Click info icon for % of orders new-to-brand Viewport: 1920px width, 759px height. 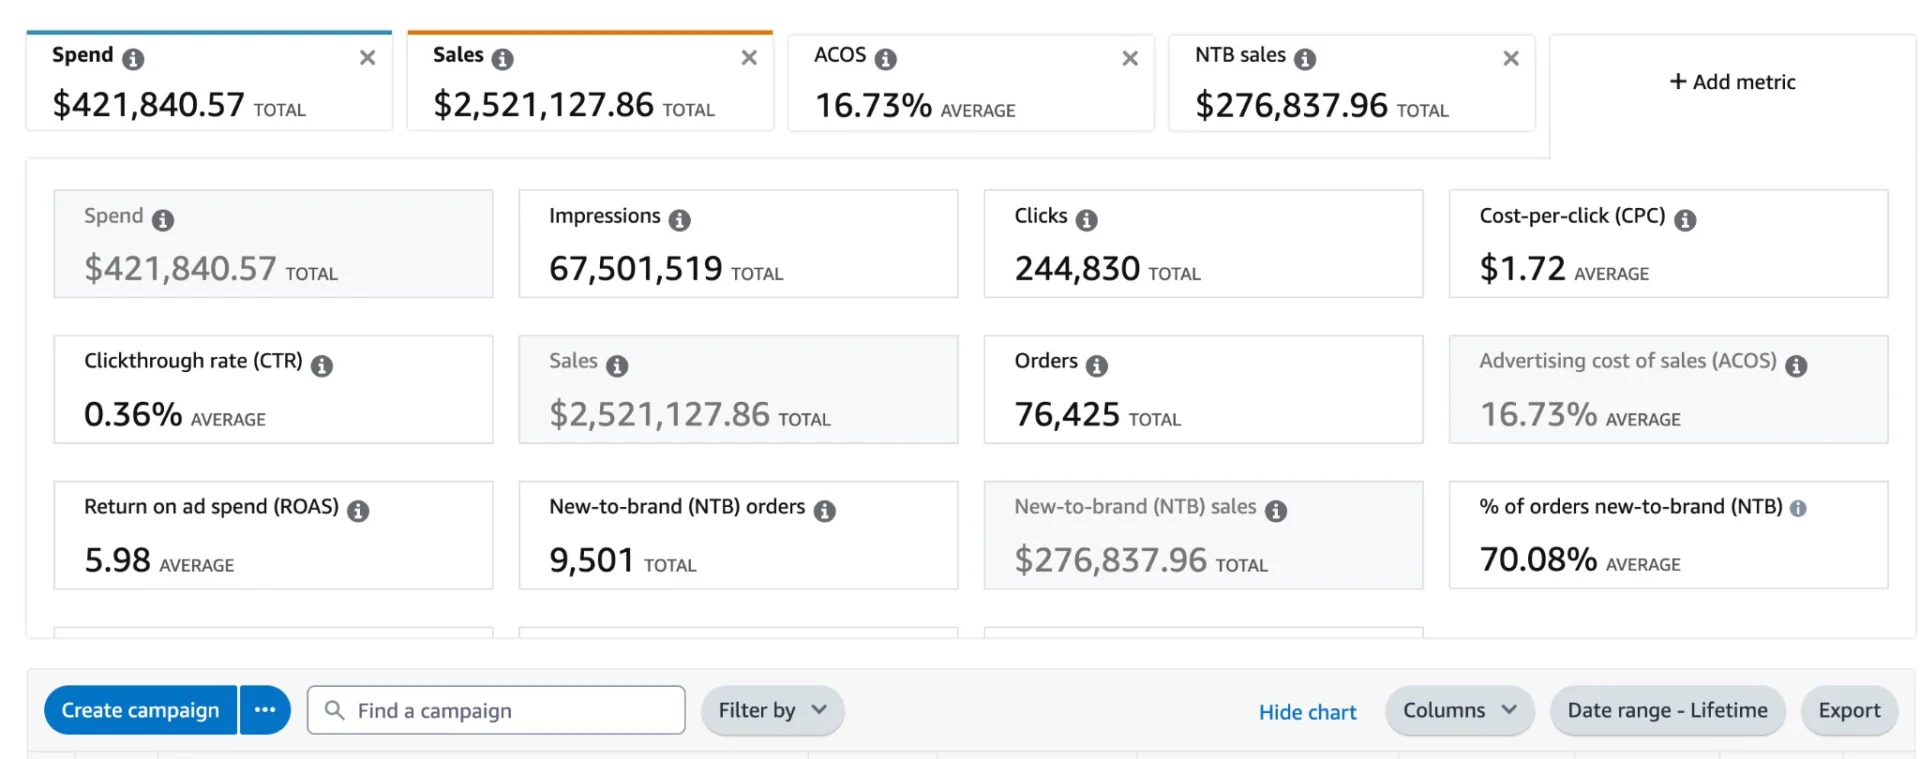click(1798, 508)
